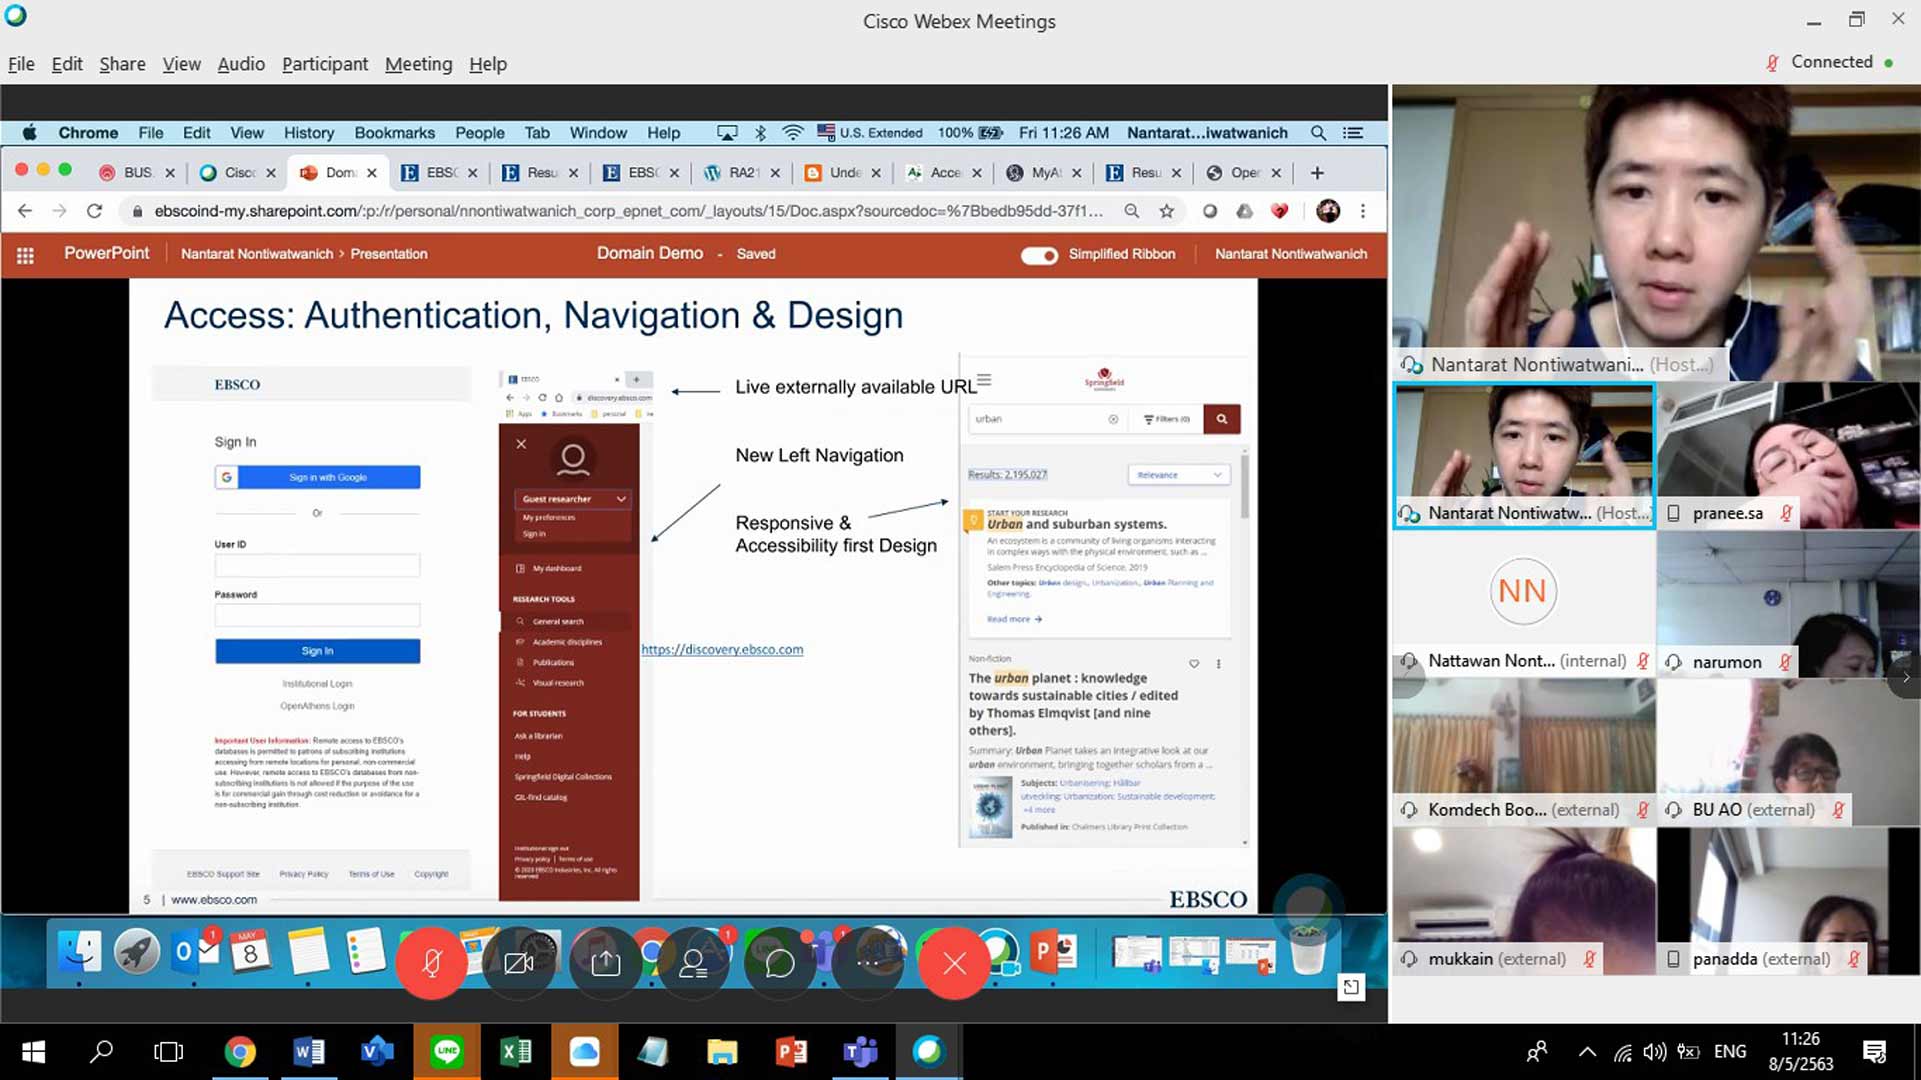1921x1080 pixels.
Task: Select pranee.sa video thumbnail
Action: pos(1787,455)
